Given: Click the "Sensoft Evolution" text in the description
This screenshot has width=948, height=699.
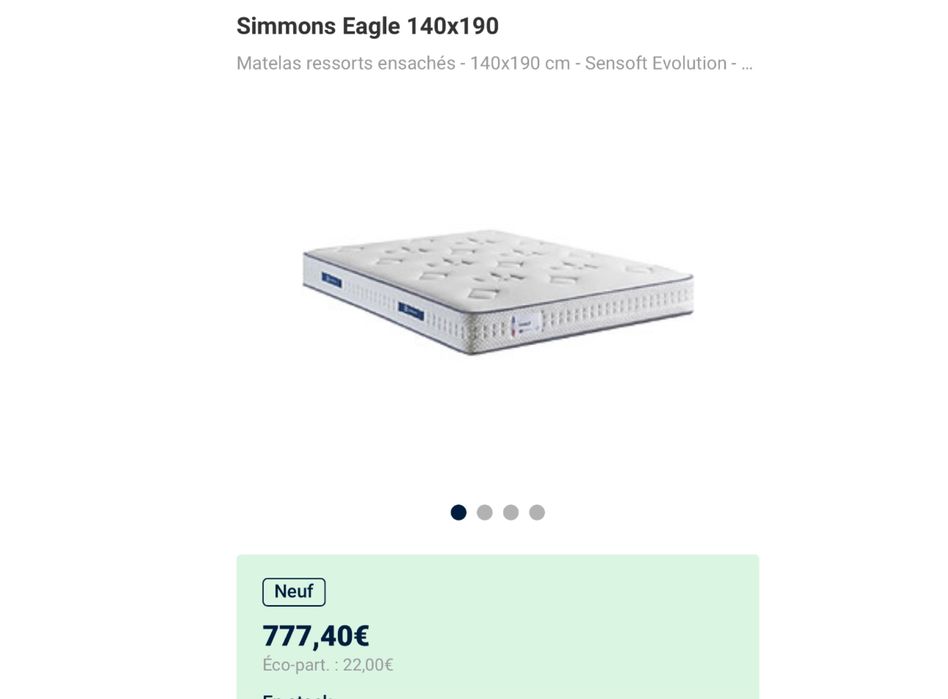Looking at the screenshot, I should pyautogui.click(x=655, y=63).
